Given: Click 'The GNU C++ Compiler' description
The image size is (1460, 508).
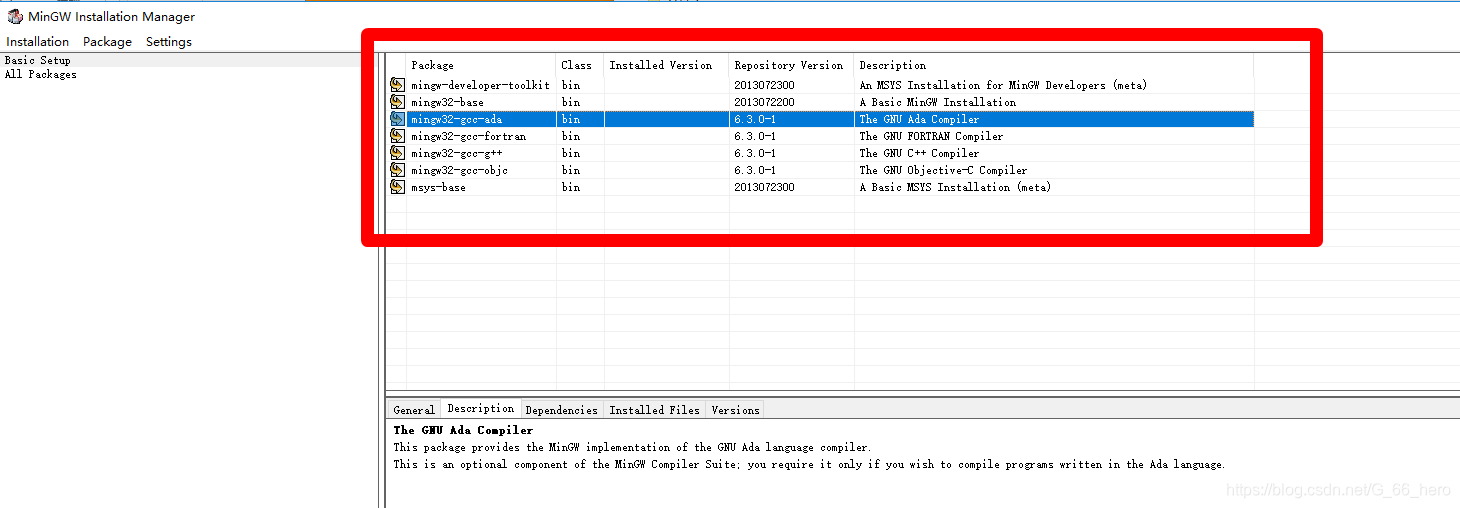Looking at the screenshot, I should pos(919,153).
